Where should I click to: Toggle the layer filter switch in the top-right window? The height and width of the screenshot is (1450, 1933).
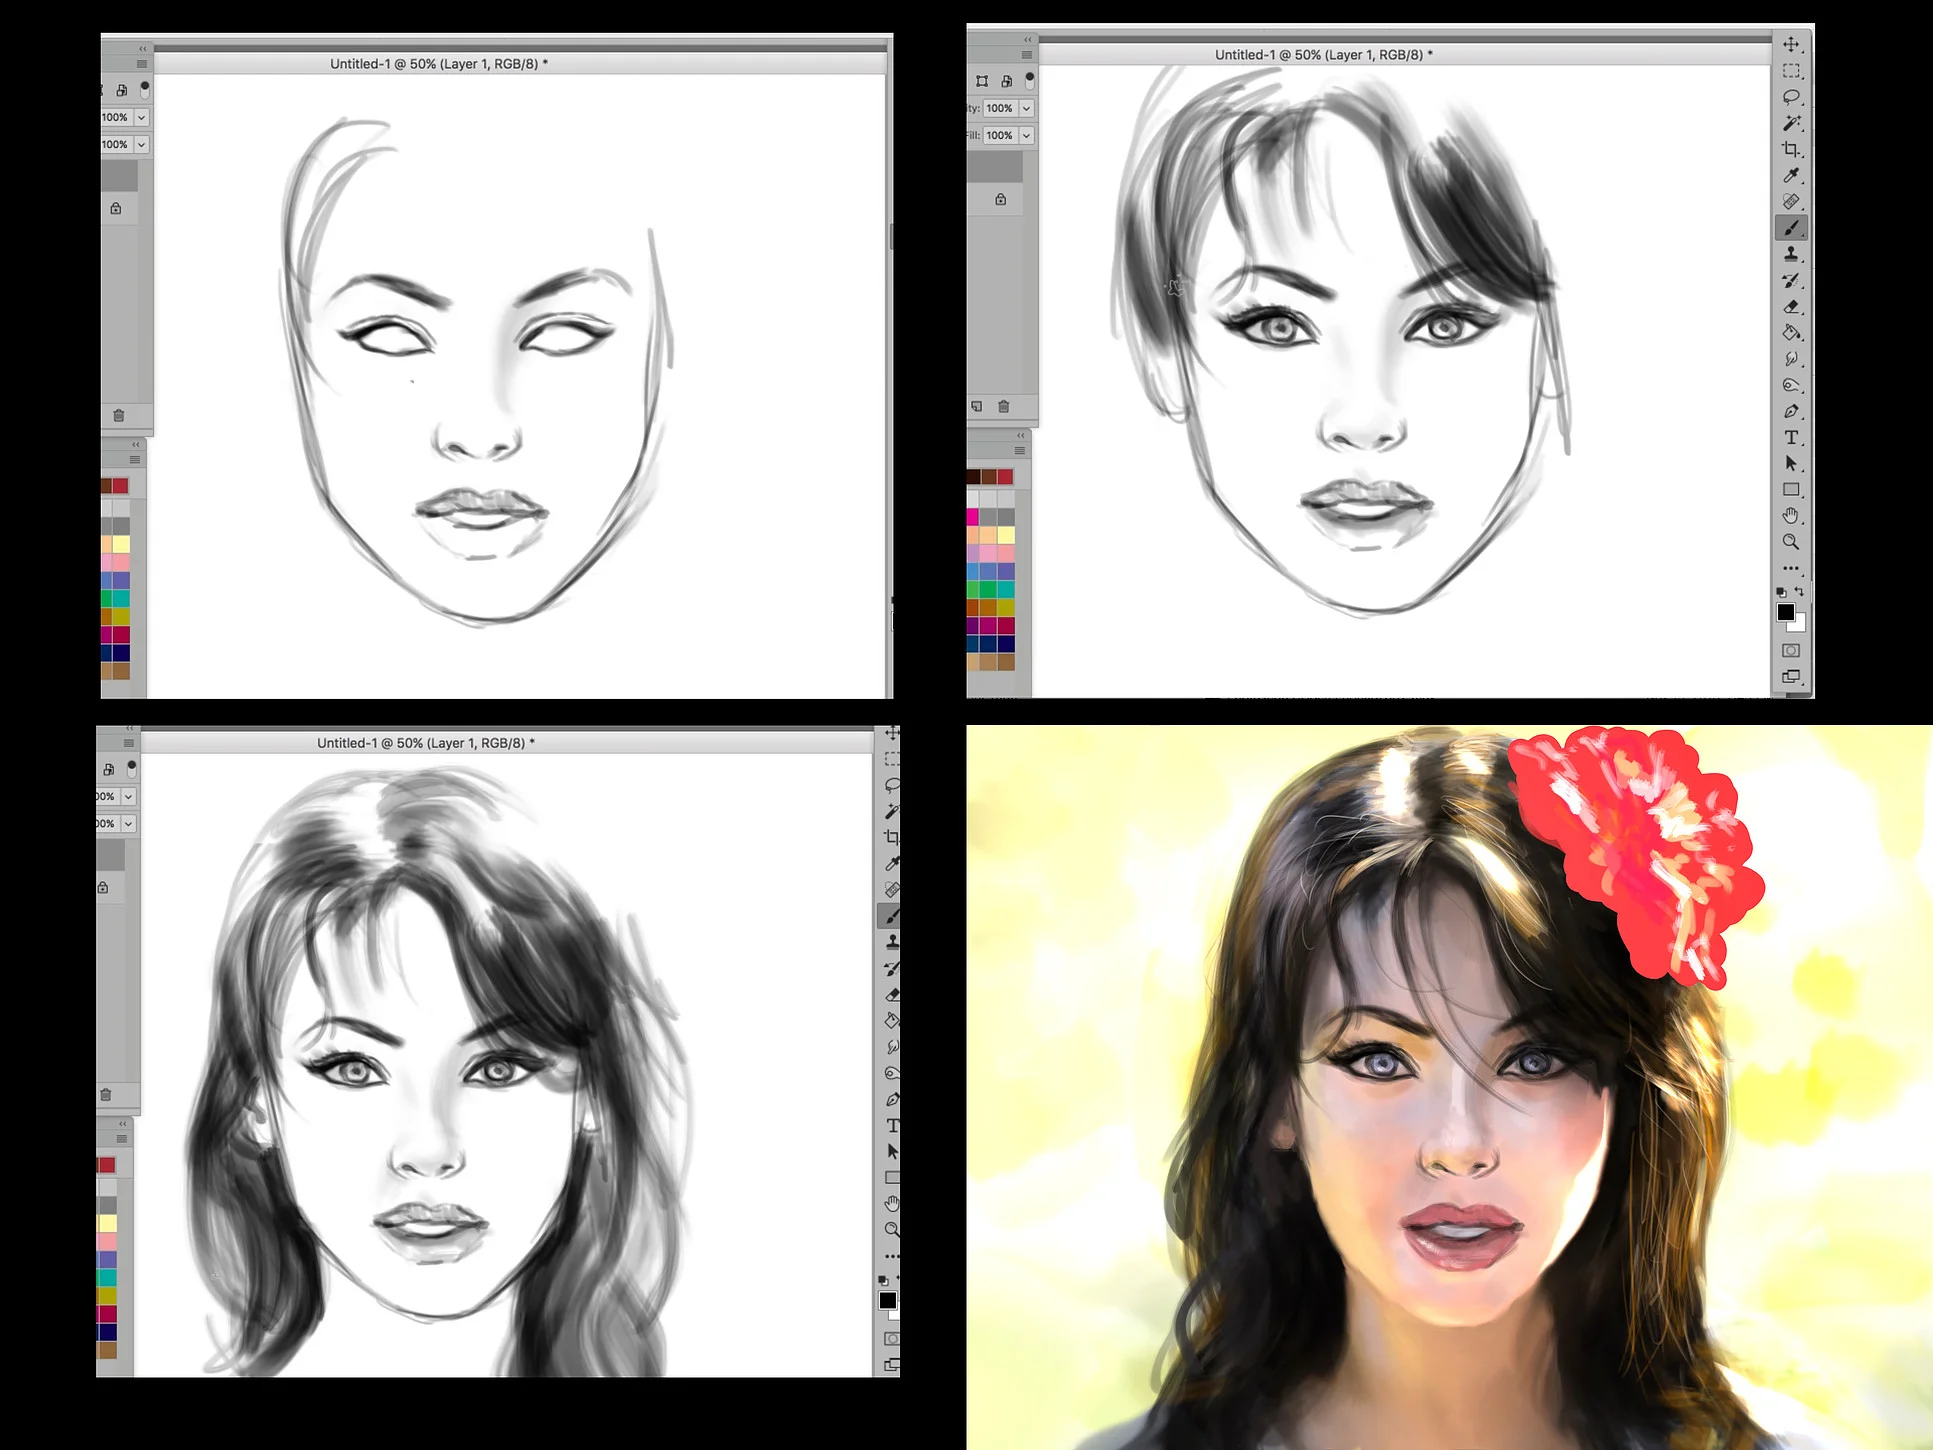tap(1029, 80)
